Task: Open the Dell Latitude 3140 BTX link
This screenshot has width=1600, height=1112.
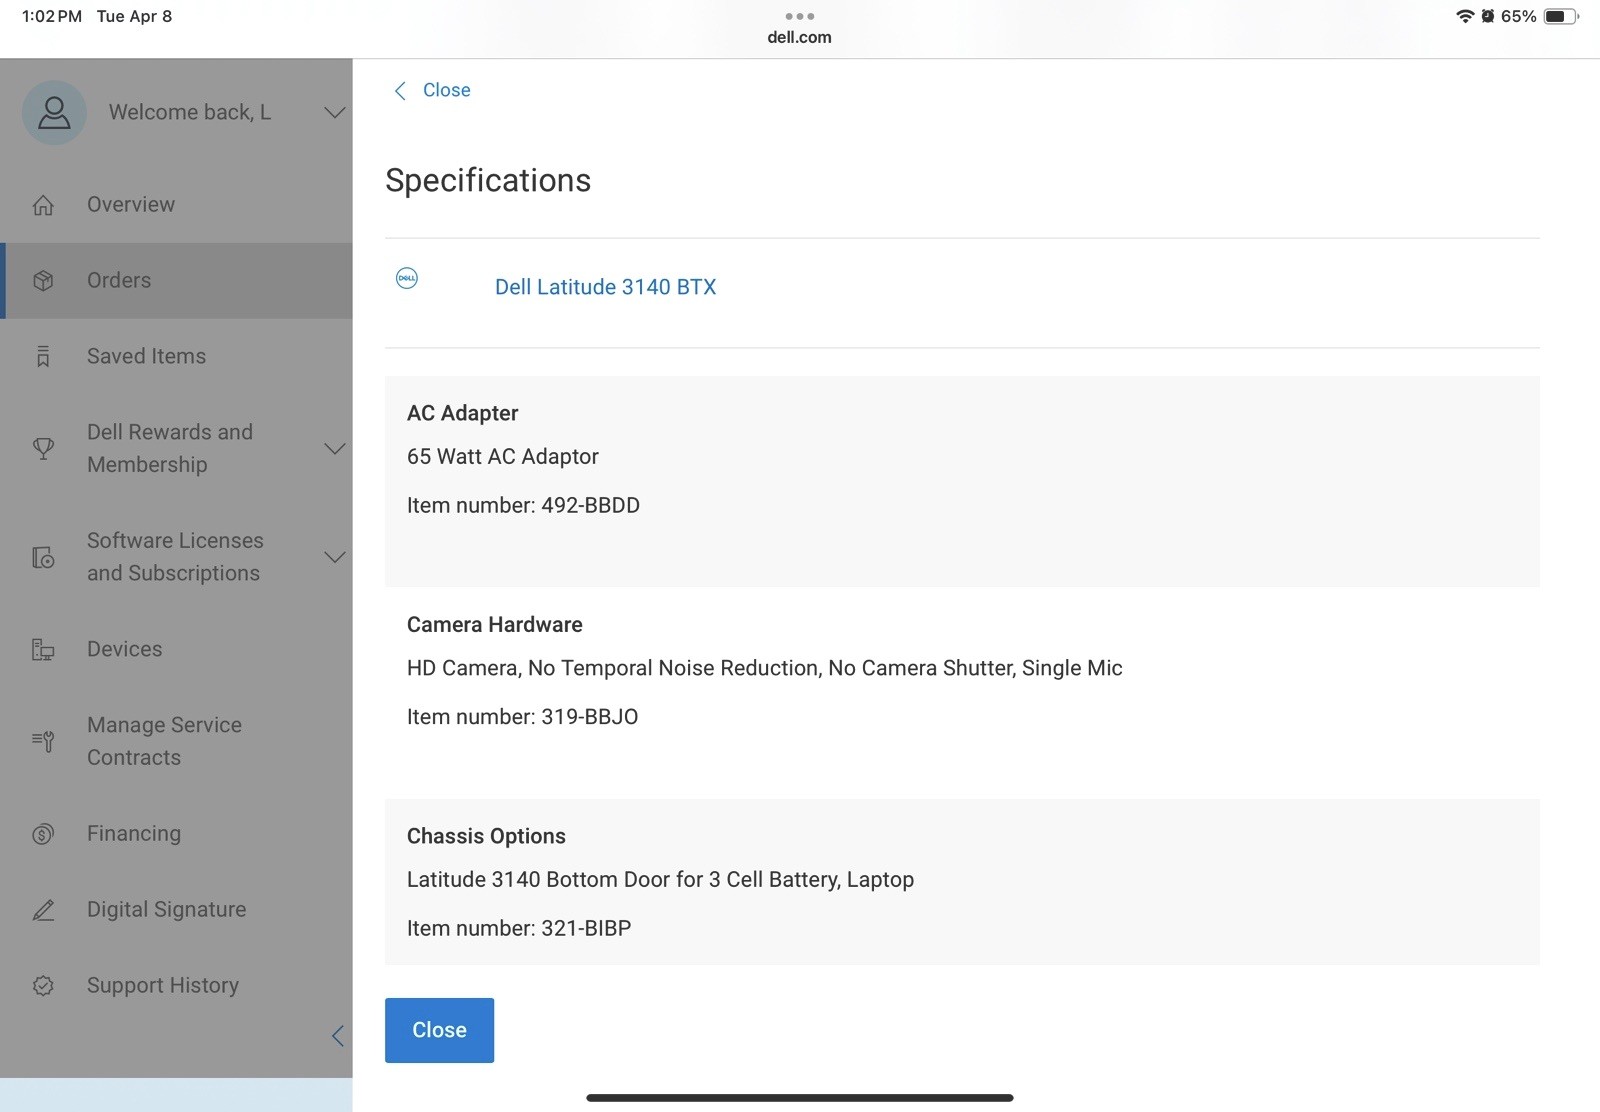Action: tap(605, 287)
